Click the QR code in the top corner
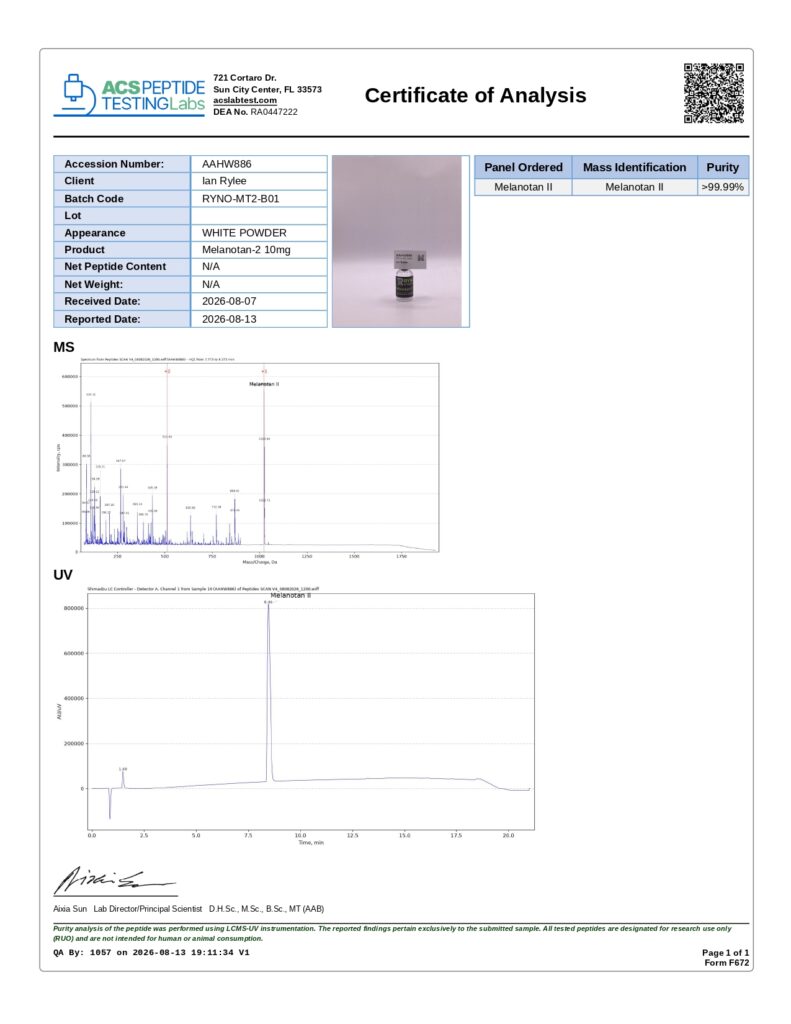 713,93
